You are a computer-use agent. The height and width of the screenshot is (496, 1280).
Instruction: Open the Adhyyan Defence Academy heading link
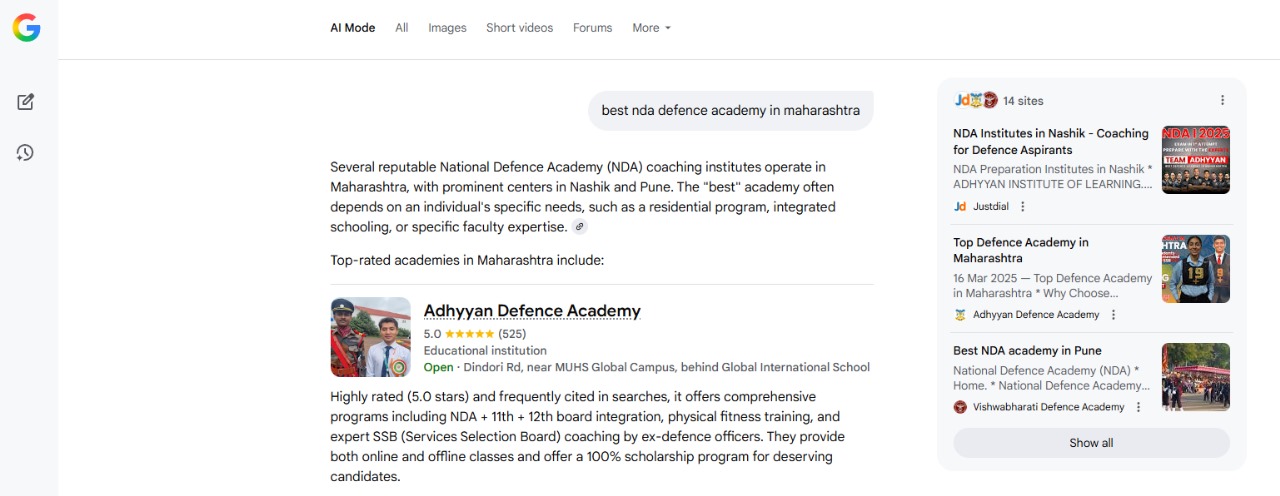tap(532, 311)
